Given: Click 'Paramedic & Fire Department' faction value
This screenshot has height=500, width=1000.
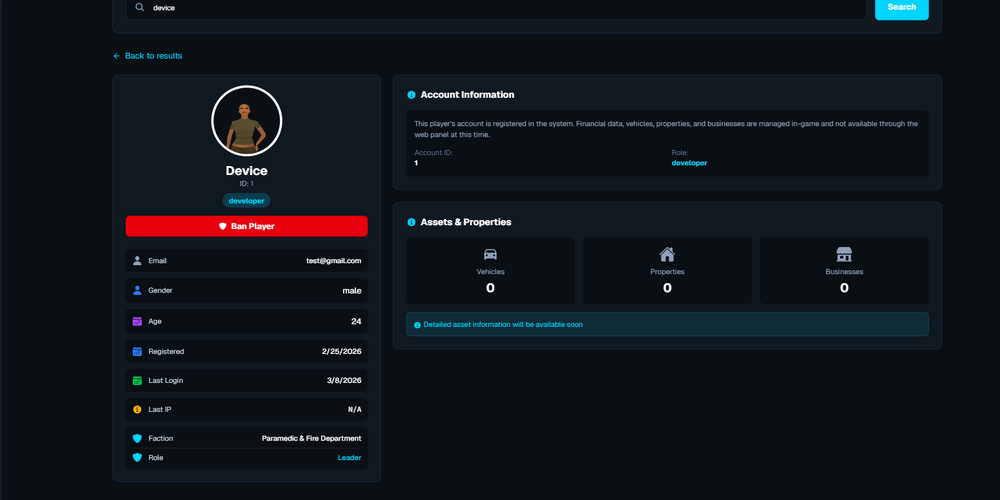Looking at the screenshot, I should click(312, 439).
